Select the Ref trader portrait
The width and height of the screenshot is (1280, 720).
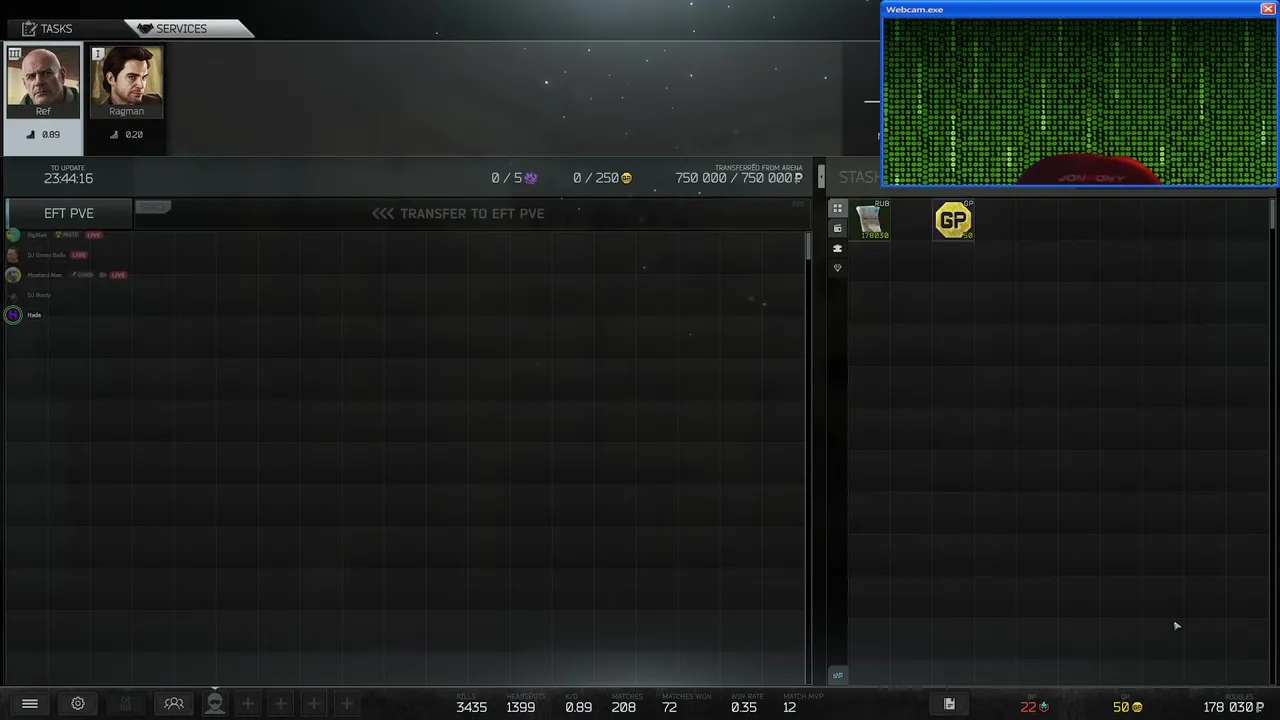pos(43,83)
